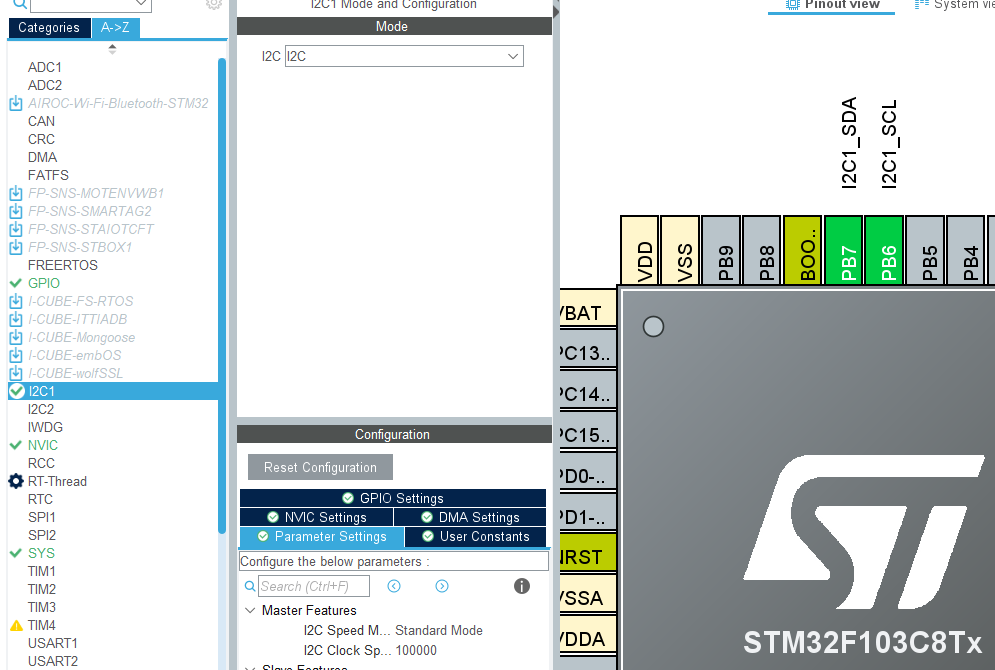Select SPI1 peripheral

pos(42,517)
